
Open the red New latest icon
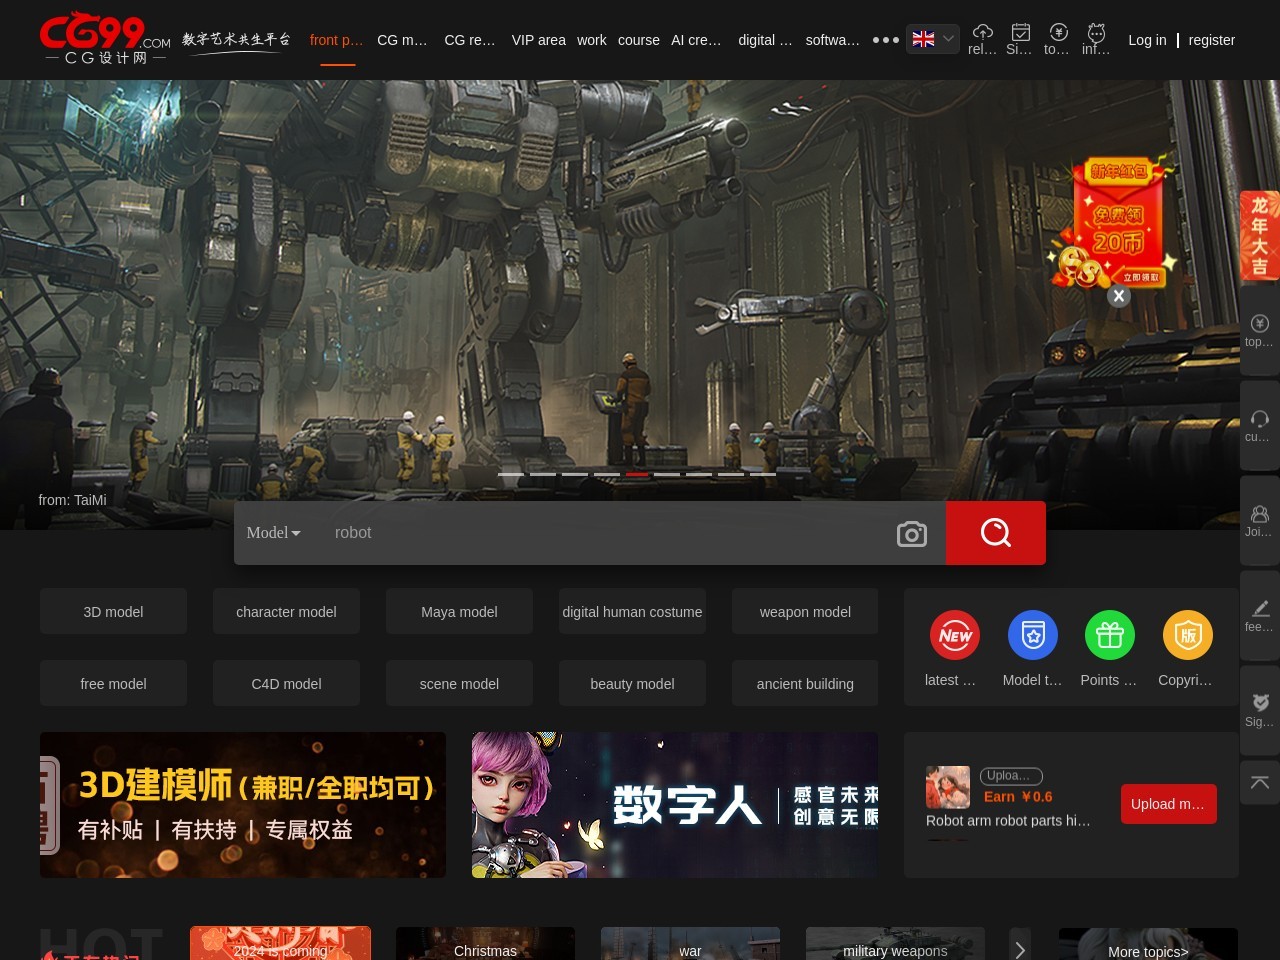pos(955,635)
